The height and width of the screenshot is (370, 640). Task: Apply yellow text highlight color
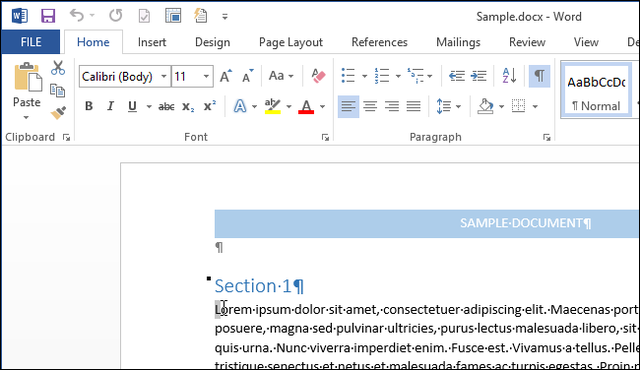[272, 106]
